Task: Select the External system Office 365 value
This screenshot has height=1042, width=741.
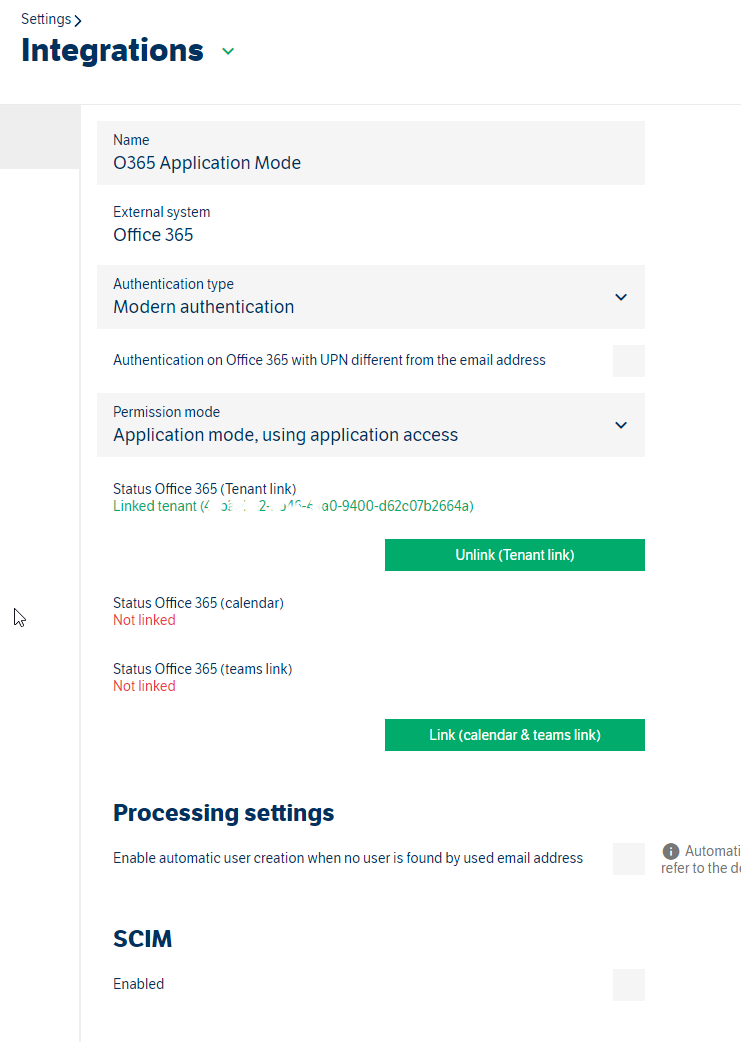Action: pyautogui.click(x=153, y=235)
